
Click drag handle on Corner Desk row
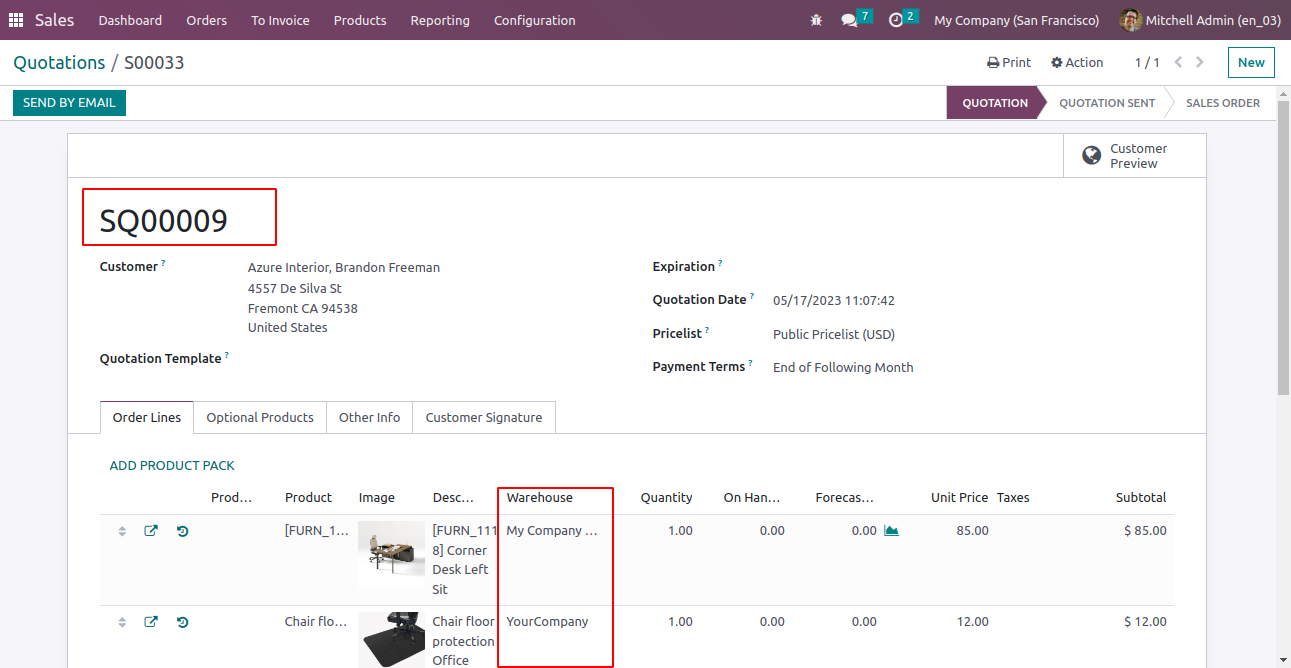point(122,531)
